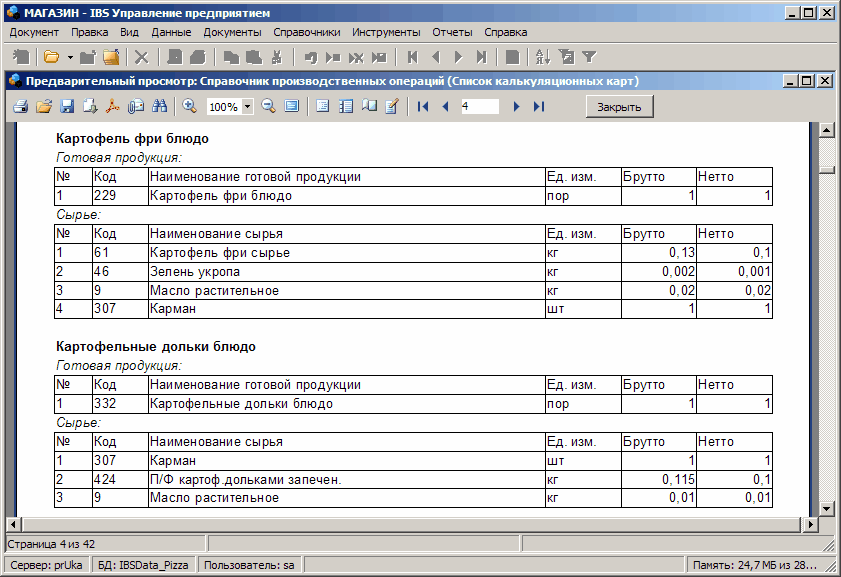Viewport: 841px width, 577px height.
Task: Click the undo arrow icon in the main toolbar
Action: click(x=311, y=57)
